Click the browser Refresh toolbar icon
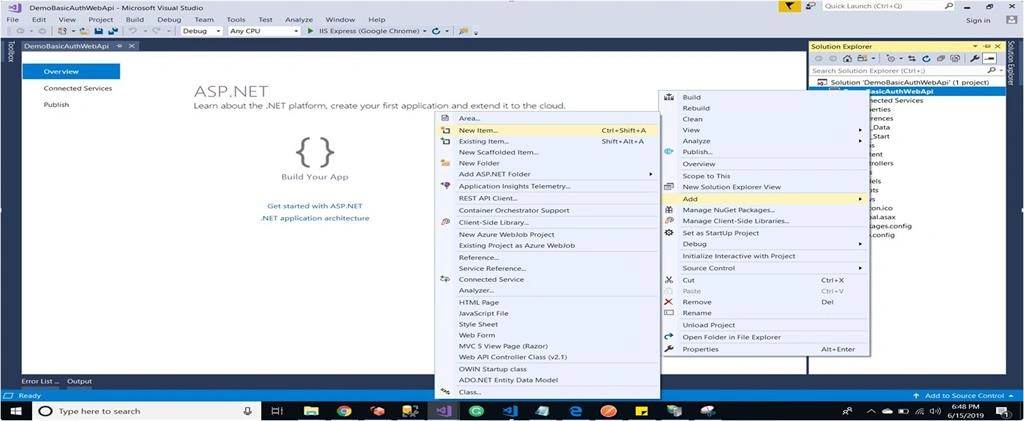The height and width of the screenshot is (421, 1024). coord(436,31)
